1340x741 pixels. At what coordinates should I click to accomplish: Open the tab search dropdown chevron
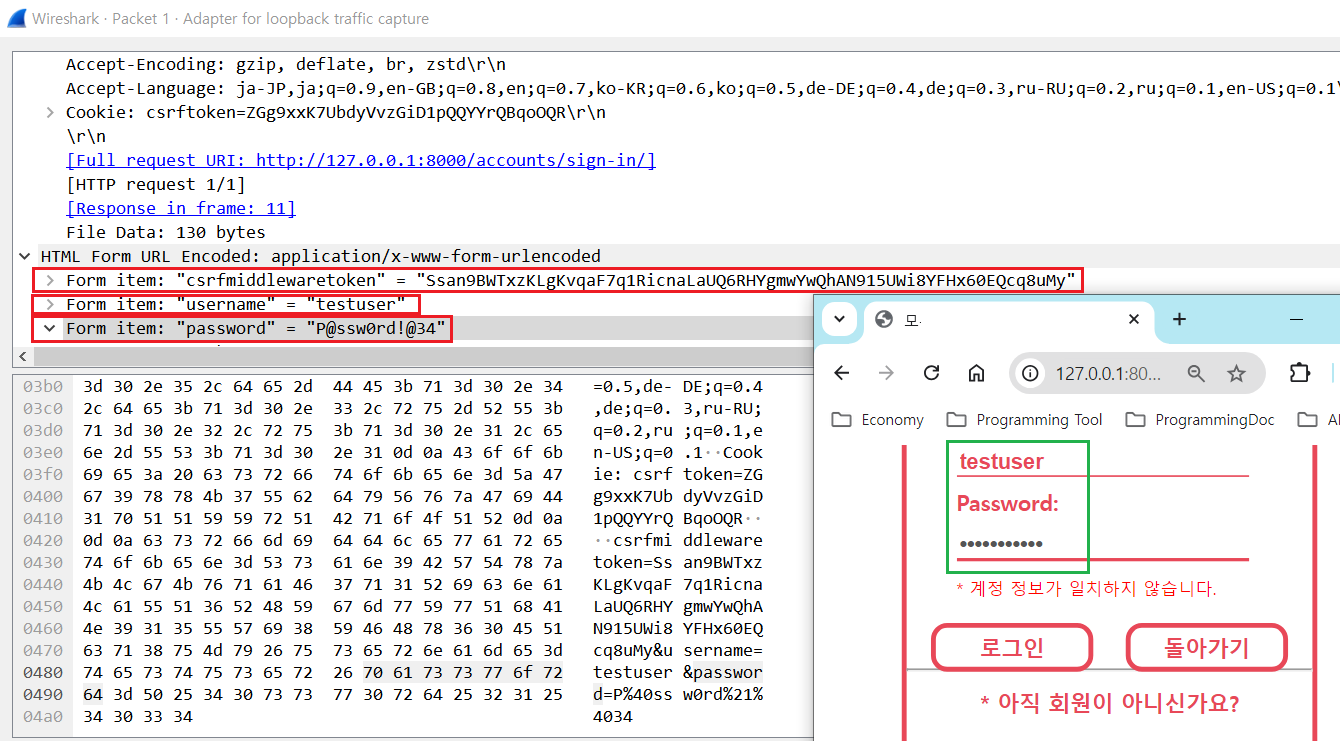pos(839,319)
